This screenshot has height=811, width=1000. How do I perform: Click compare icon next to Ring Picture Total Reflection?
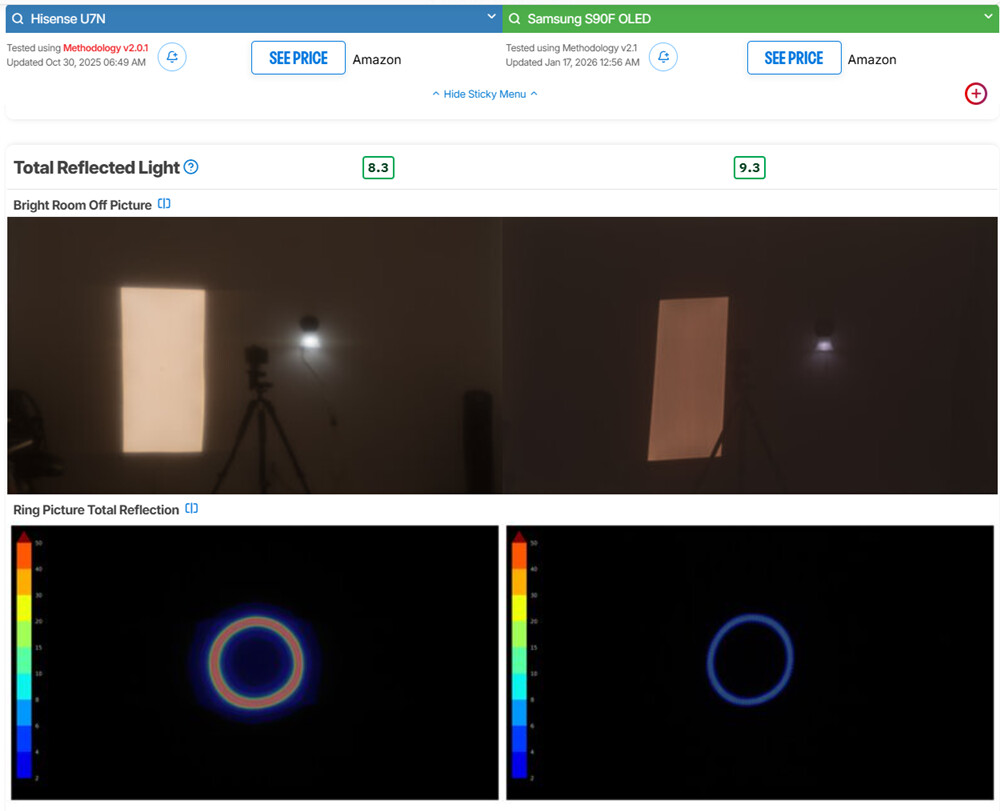click(191, 509)
